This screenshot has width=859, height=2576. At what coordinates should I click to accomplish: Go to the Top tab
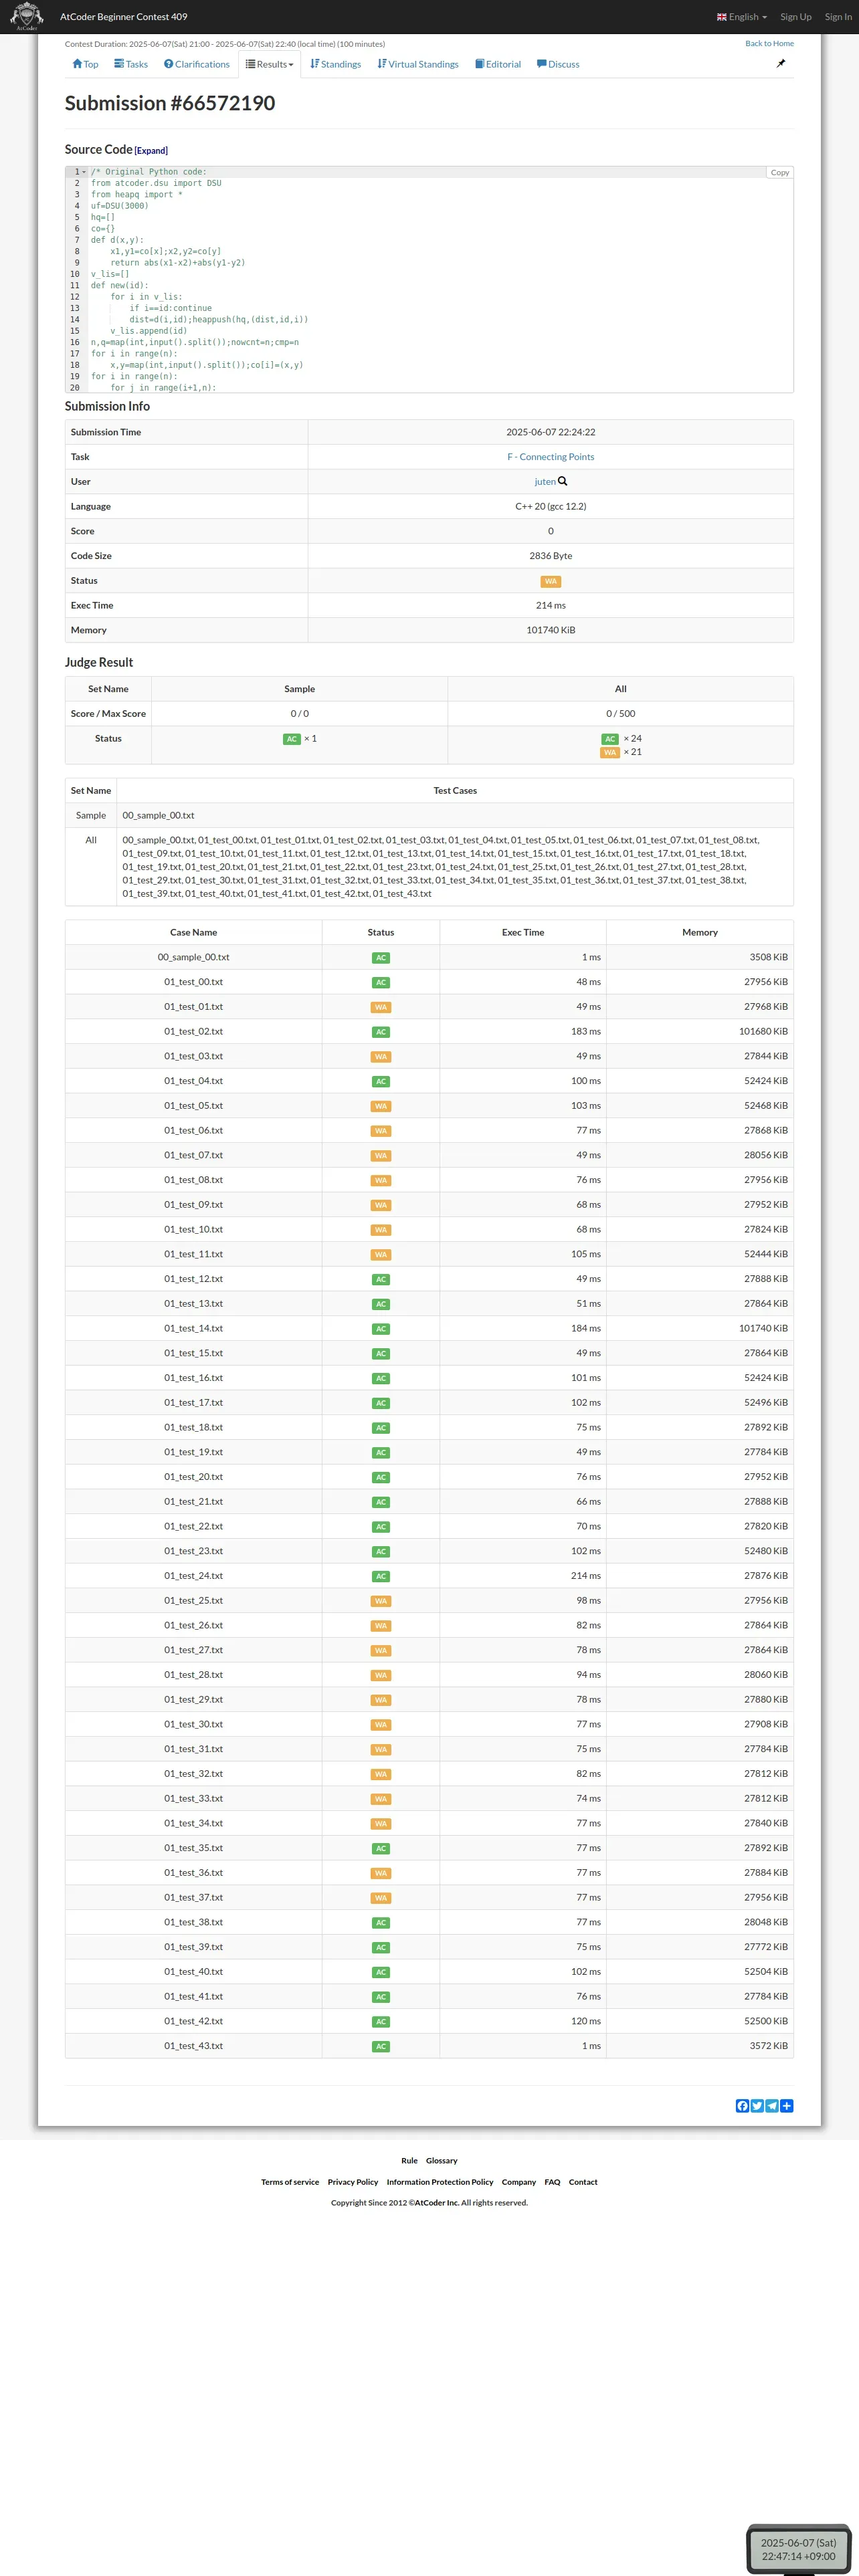click(x=85, y=64)
